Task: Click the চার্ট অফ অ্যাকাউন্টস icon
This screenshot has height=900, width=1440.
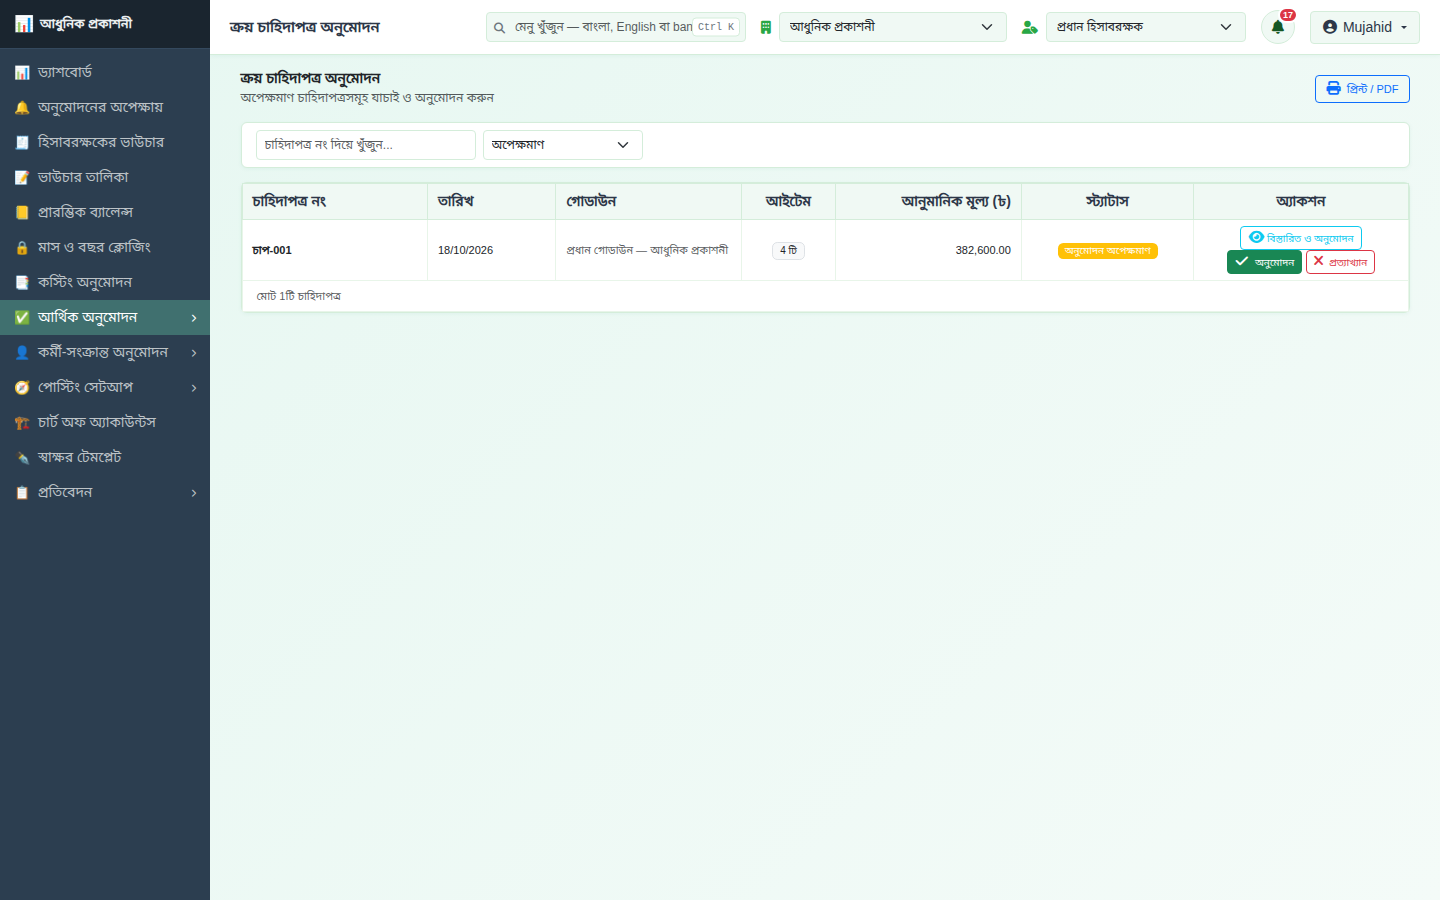Action: coord(22,422)
